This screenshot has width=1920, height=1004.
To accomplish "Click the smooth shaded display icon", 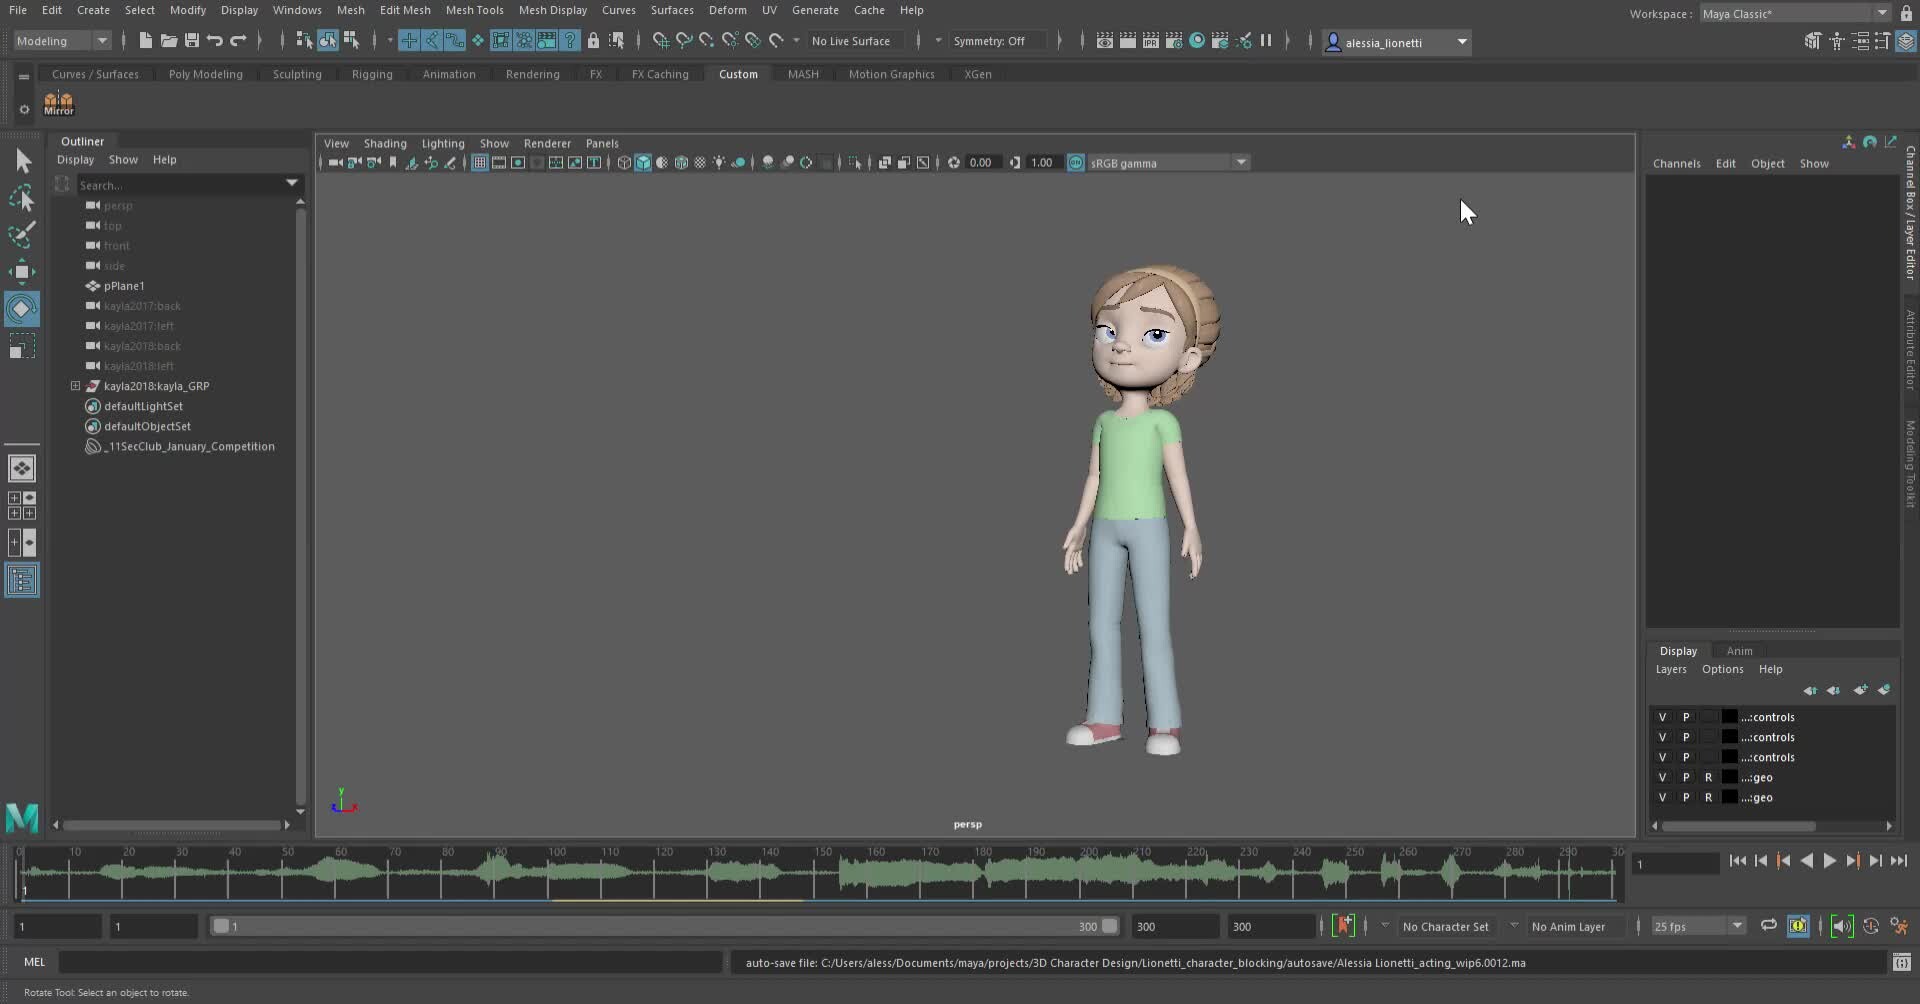I will coord(642,162).
